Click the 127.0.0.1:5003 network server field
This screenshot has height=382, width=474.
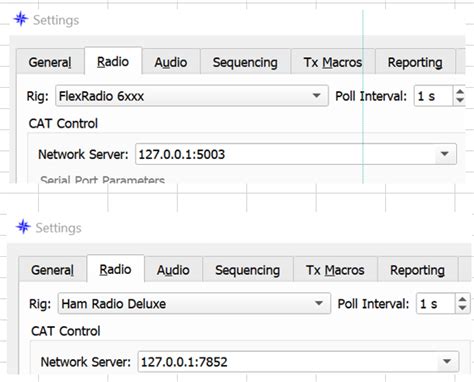point(285,154)
